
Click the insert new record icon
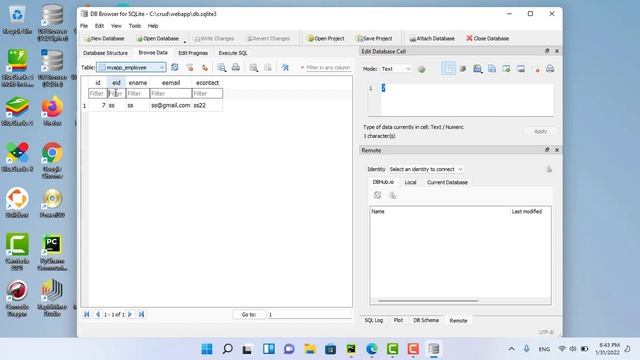point(253,67)
